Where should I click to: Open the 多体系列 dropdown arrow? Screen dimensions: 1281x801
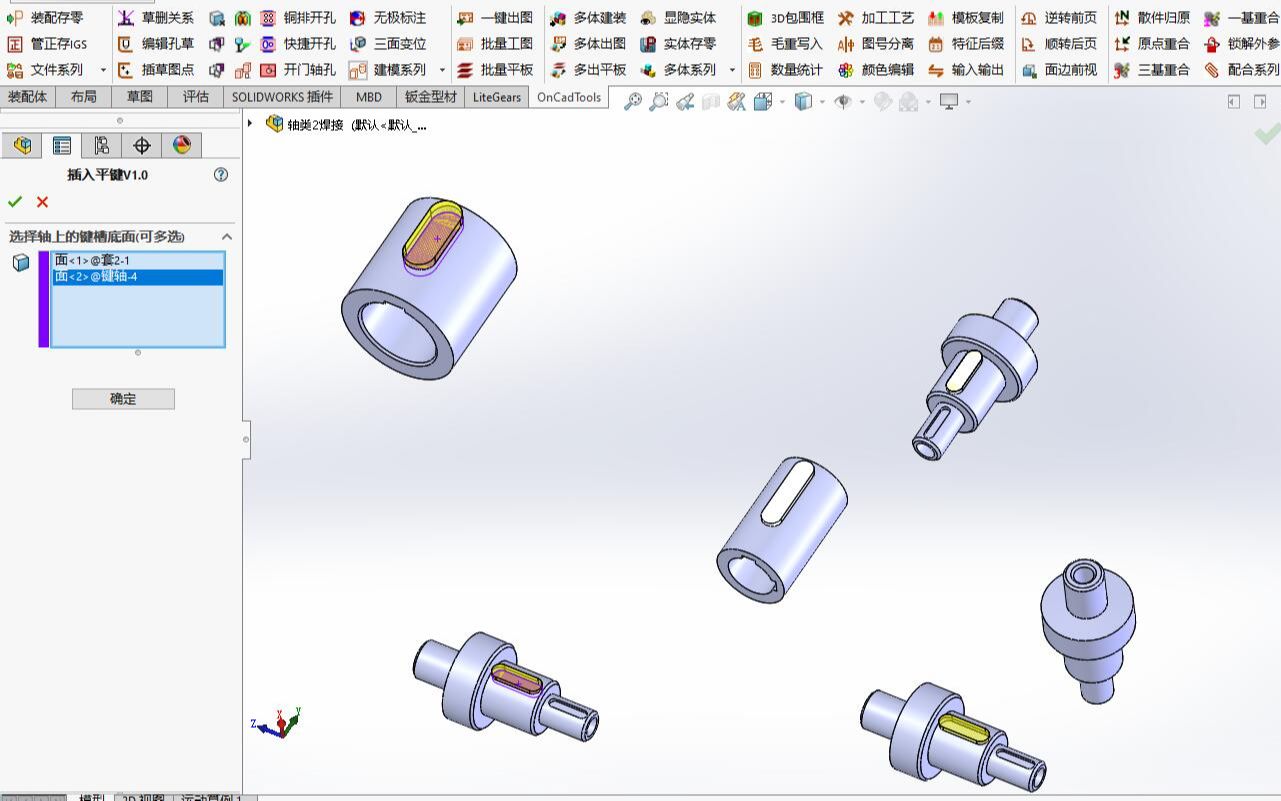coord(732,70)
